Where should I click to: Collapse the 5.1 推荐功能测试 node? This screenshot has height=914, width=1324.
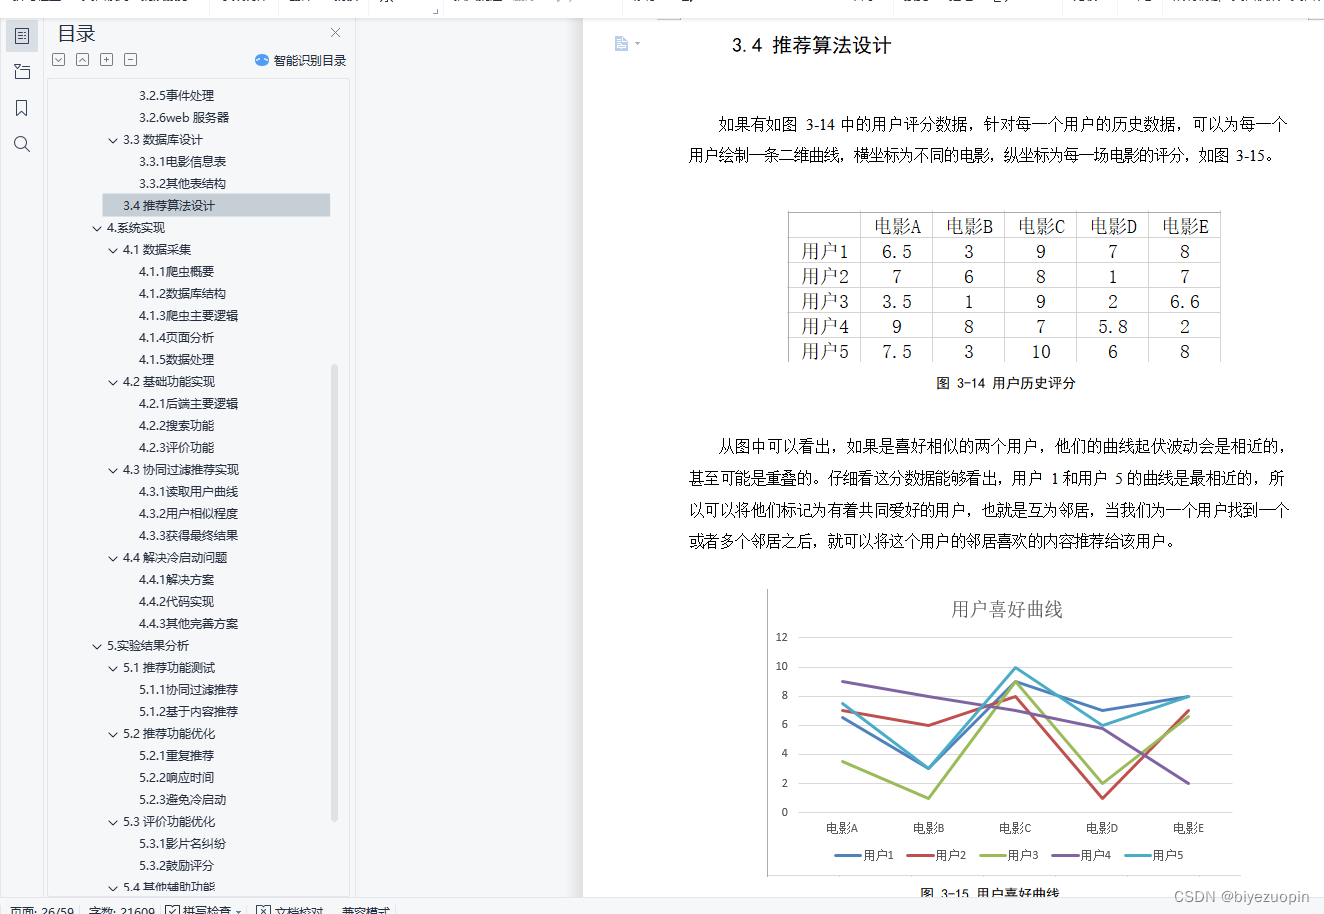(x=113, y=668)
